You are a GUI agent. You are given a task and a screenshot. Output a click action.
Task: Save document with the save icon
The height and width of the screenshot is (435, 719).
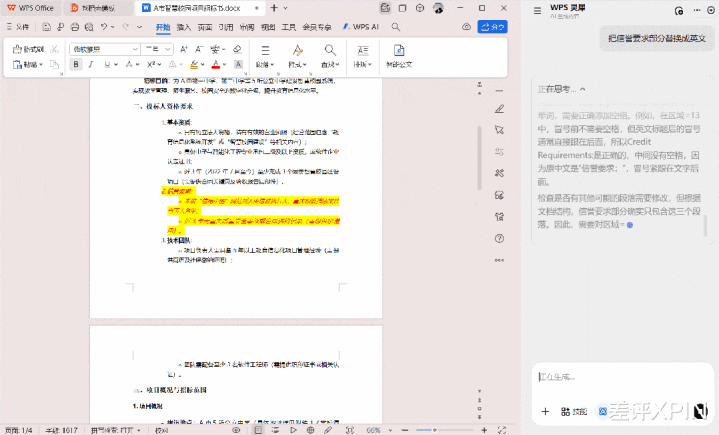(x=46, y=27)
